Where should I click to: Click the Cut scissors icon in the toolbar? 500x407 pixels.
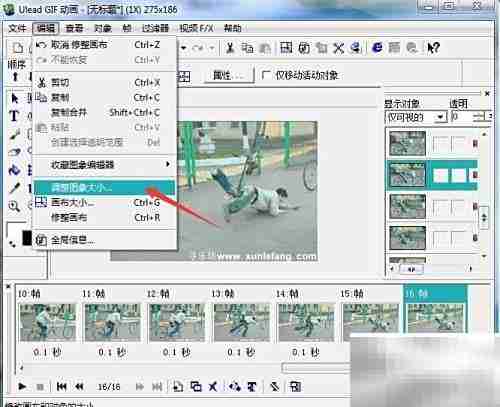click(x=230, y=48)
